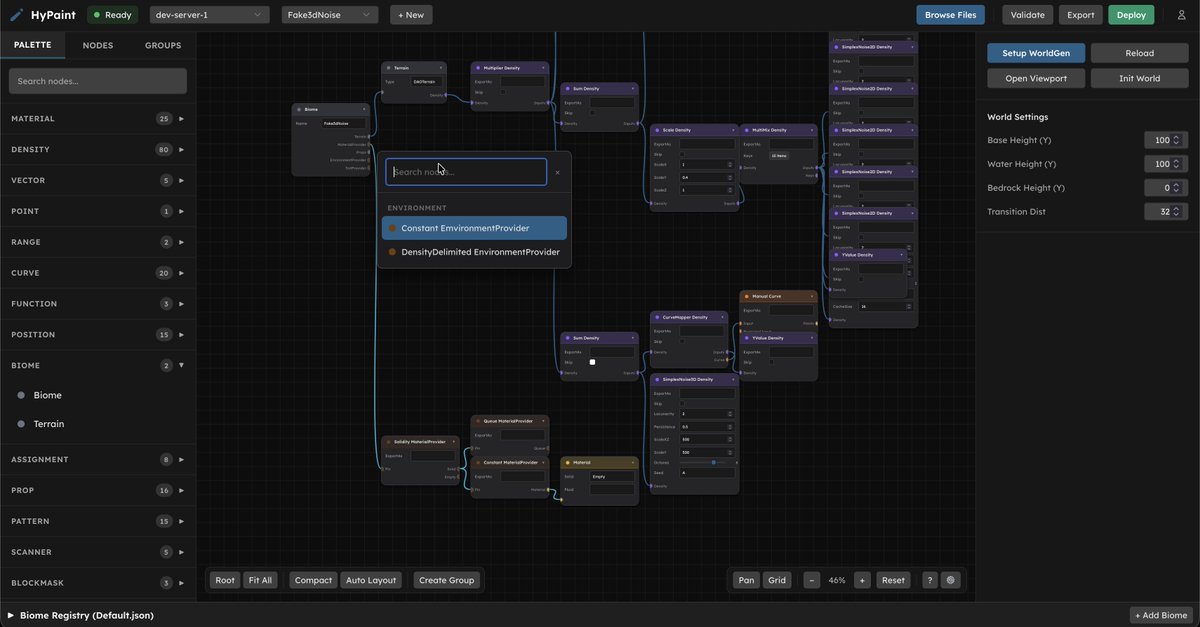Toggle Skip checkbox on CurveMapper Density node
Screen dimensions: 1200x627
point(683,341)
